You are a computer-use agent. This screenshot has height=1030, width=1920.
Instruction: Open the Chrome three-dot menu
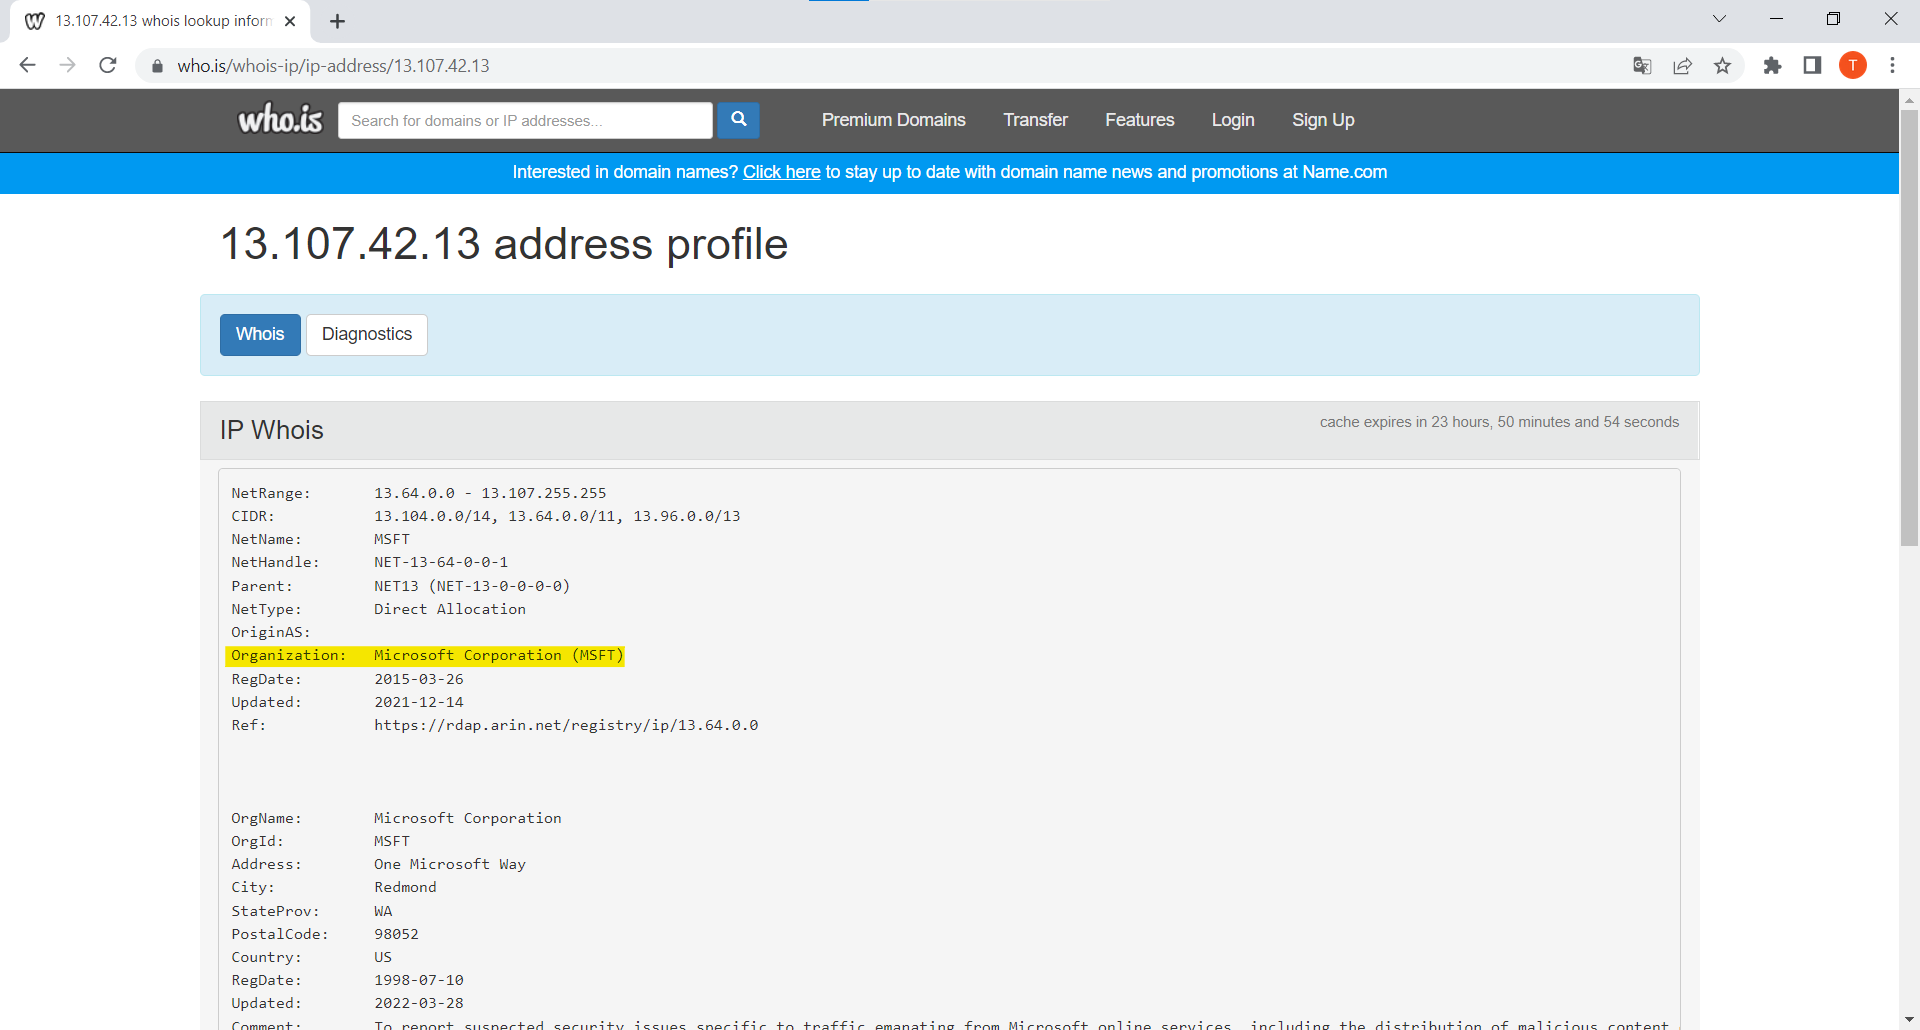click(x=1892, y=66)
